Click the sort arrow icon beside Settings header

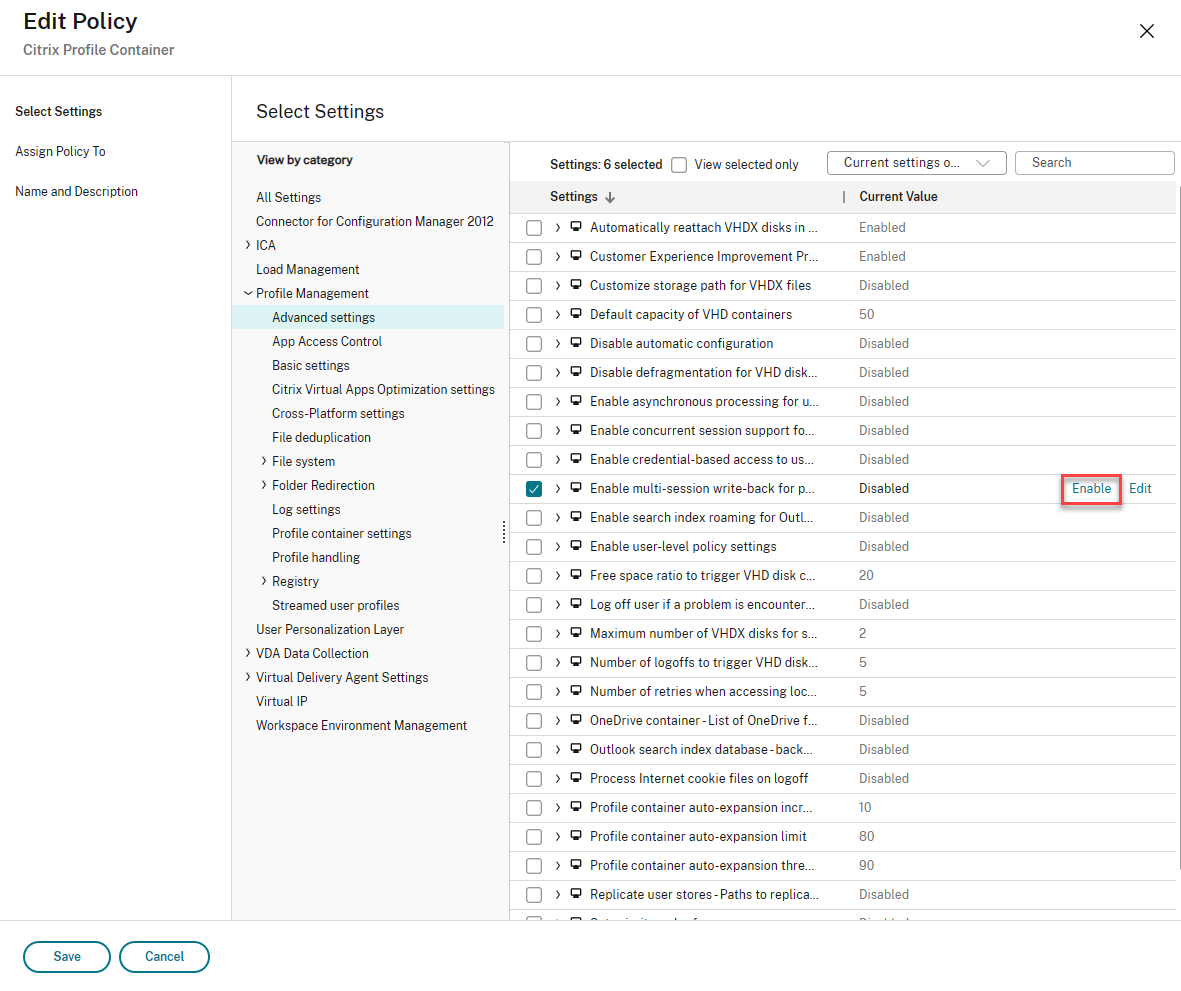610,197
